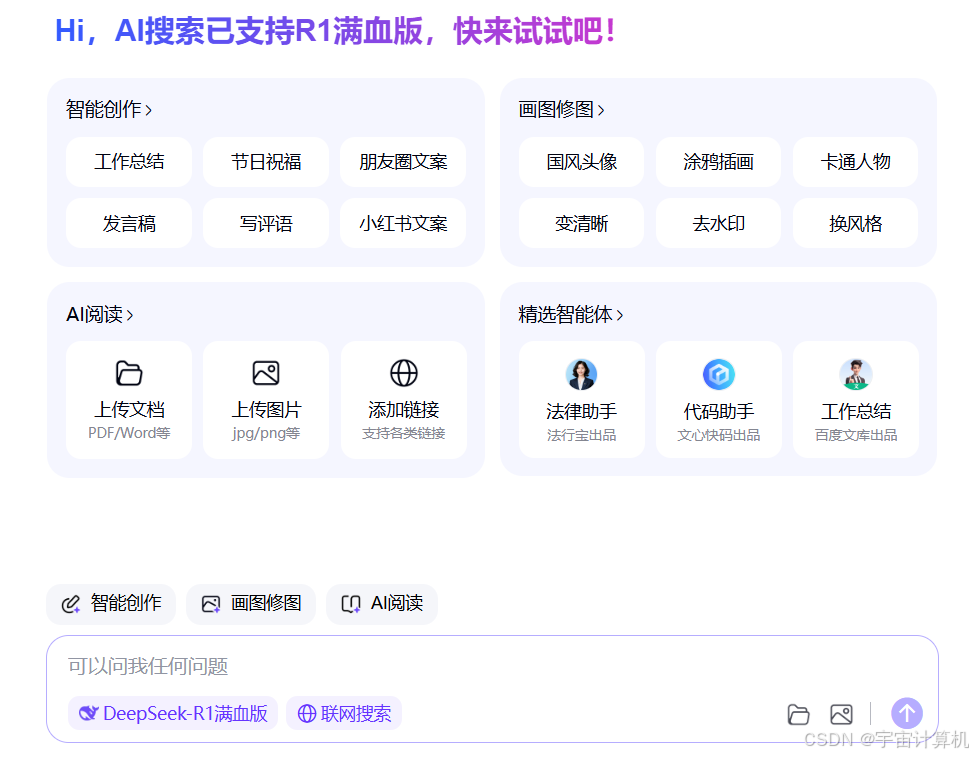
Task: Click the send arrow button
Action: [x=907, y=714]
